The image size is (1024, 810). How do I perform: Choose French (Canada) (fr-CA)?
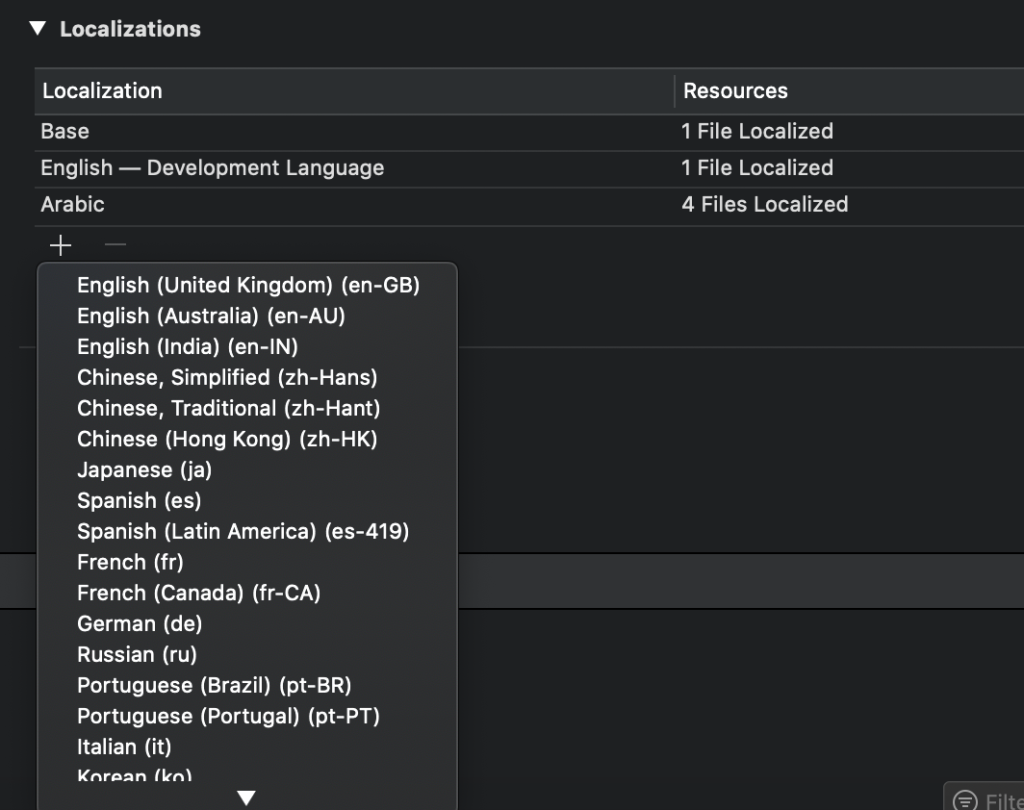(248, 593)
